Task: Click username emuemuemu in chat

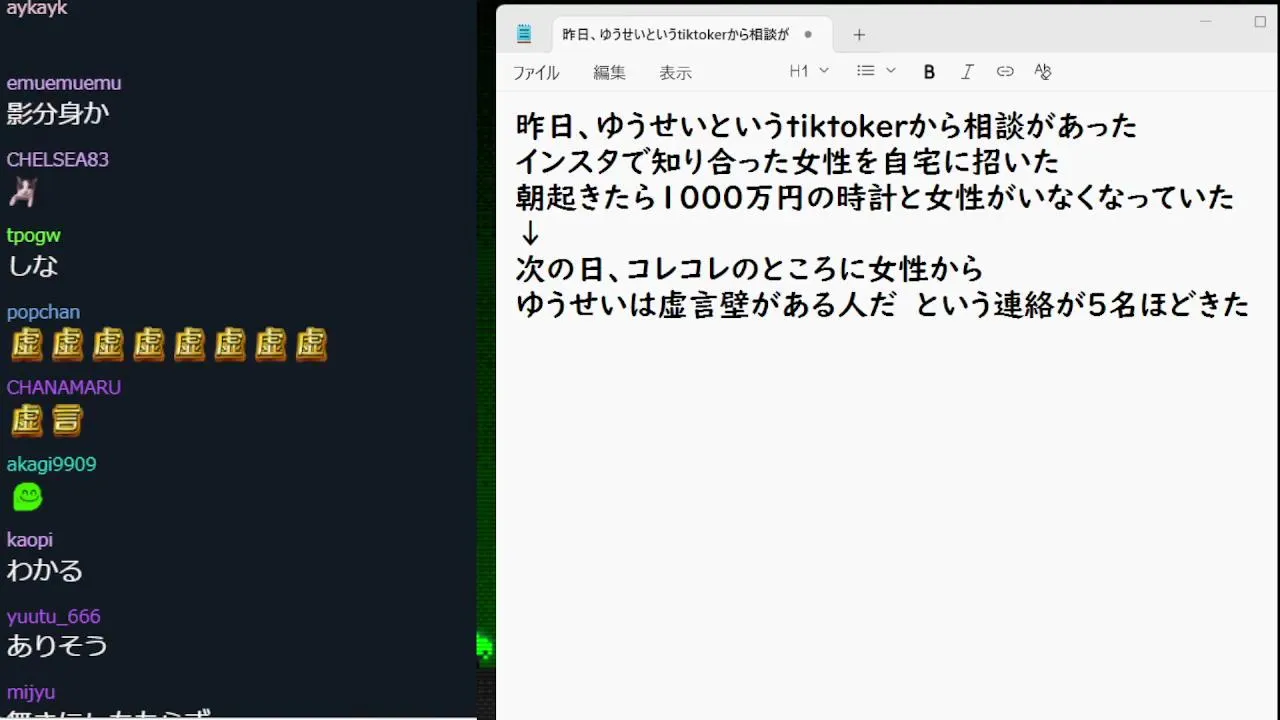Action: pos(64,83)
